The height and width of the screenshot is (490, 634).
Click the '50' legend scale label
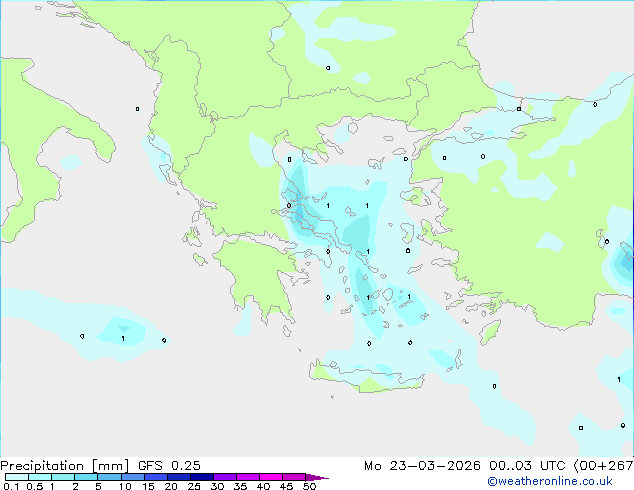[309, 486]
